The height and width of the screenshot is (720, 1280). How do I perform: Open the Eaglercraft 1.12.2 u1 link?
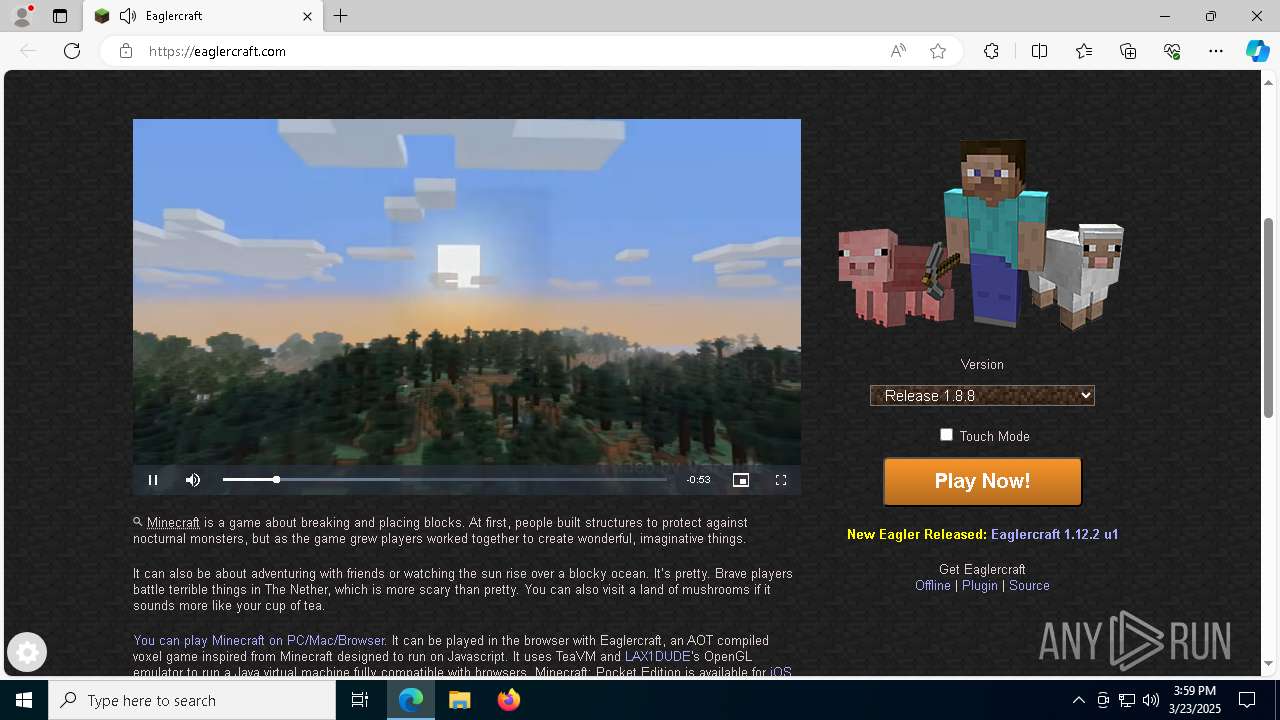coord(1054,534)
